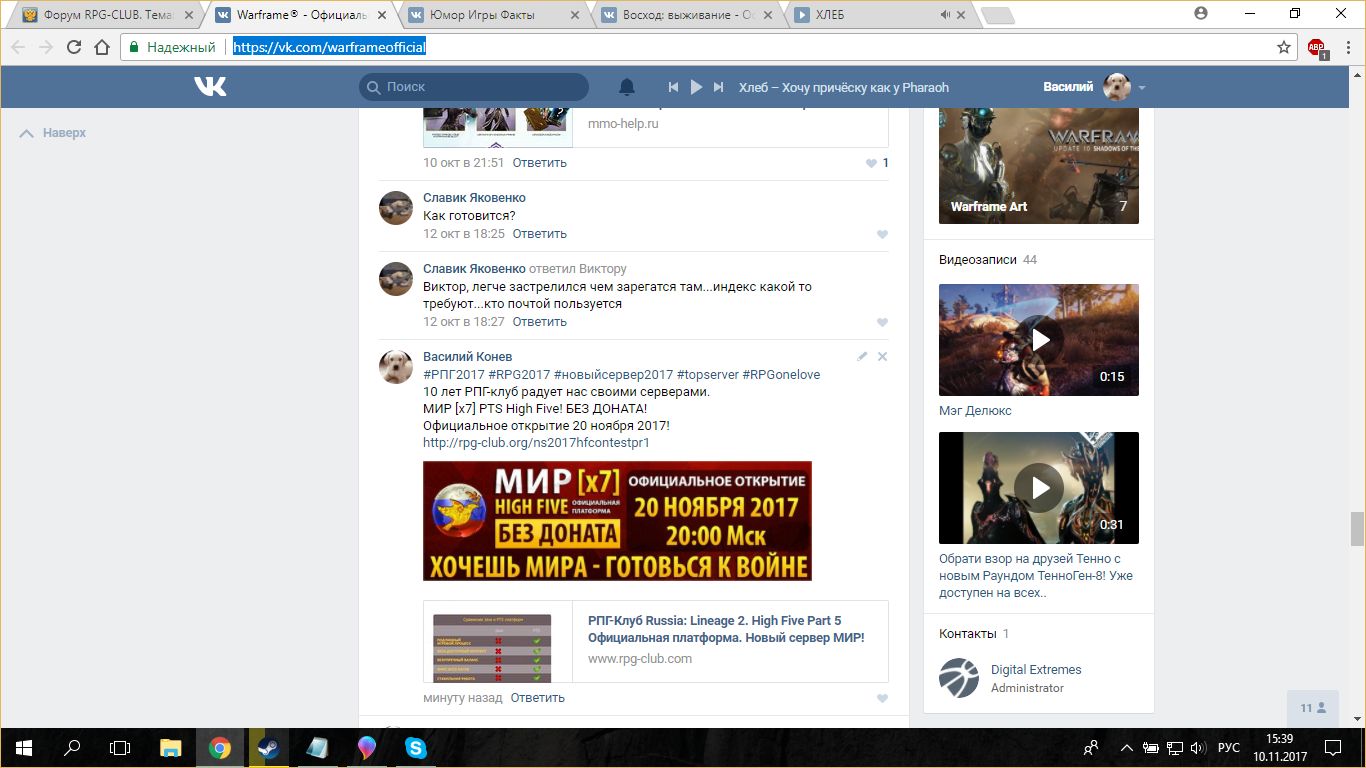Image resolution: width=1366 pixels, height=768 pixels.
Task: Reply to the 12 окт 18:25 comment
Action: (x=539, y=234)
